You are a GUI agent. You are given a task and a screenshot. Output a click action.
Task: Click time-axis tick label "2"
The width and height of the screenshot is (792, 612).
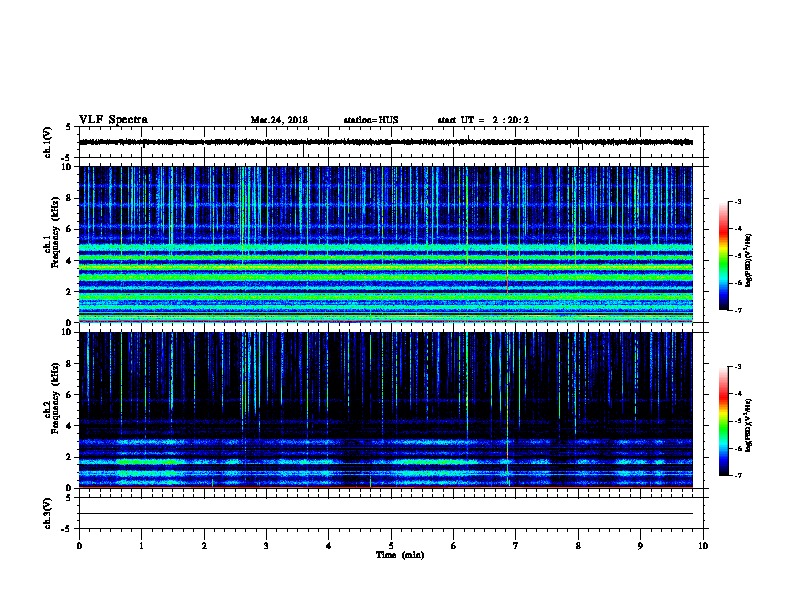pos(204,546)
